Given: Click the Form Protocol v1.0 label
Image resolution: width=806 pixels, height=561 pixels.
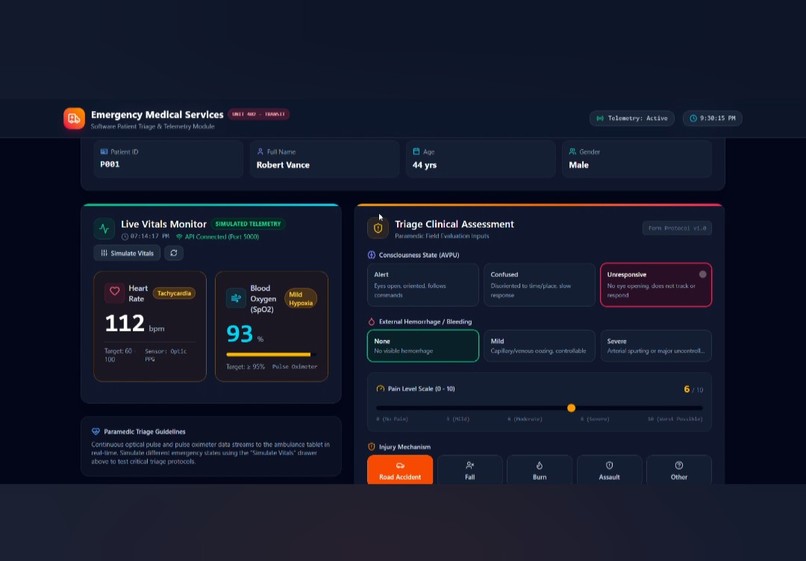Looking at the screenshot, I should (677, 228).
